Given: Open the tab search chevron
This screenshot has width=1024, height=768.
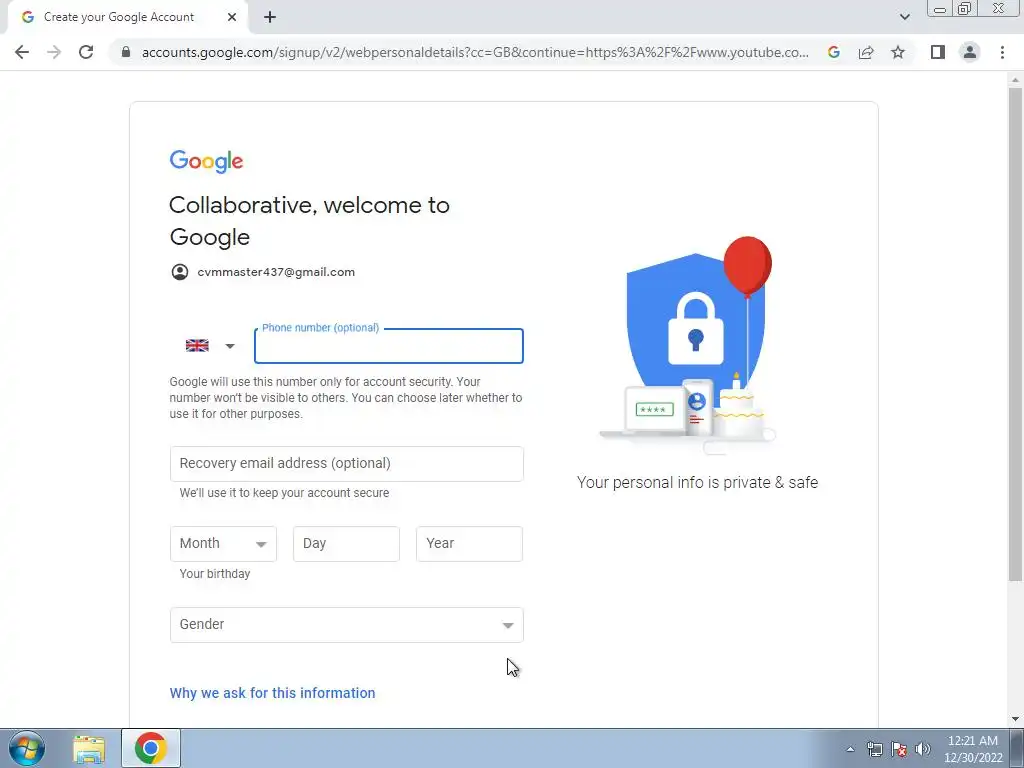Looking at the screenshot, I should click(x=904, y=17).
